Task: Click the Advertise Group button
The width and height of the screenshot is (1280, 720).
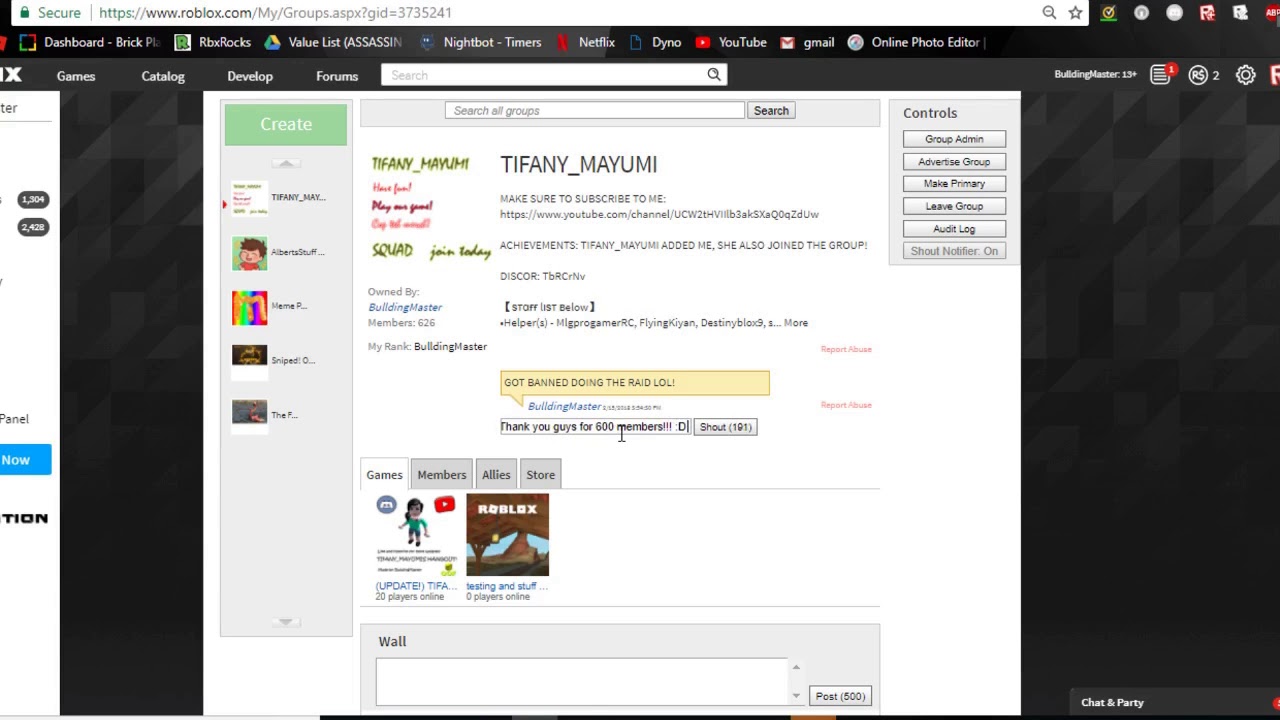Action: [954, 162]
